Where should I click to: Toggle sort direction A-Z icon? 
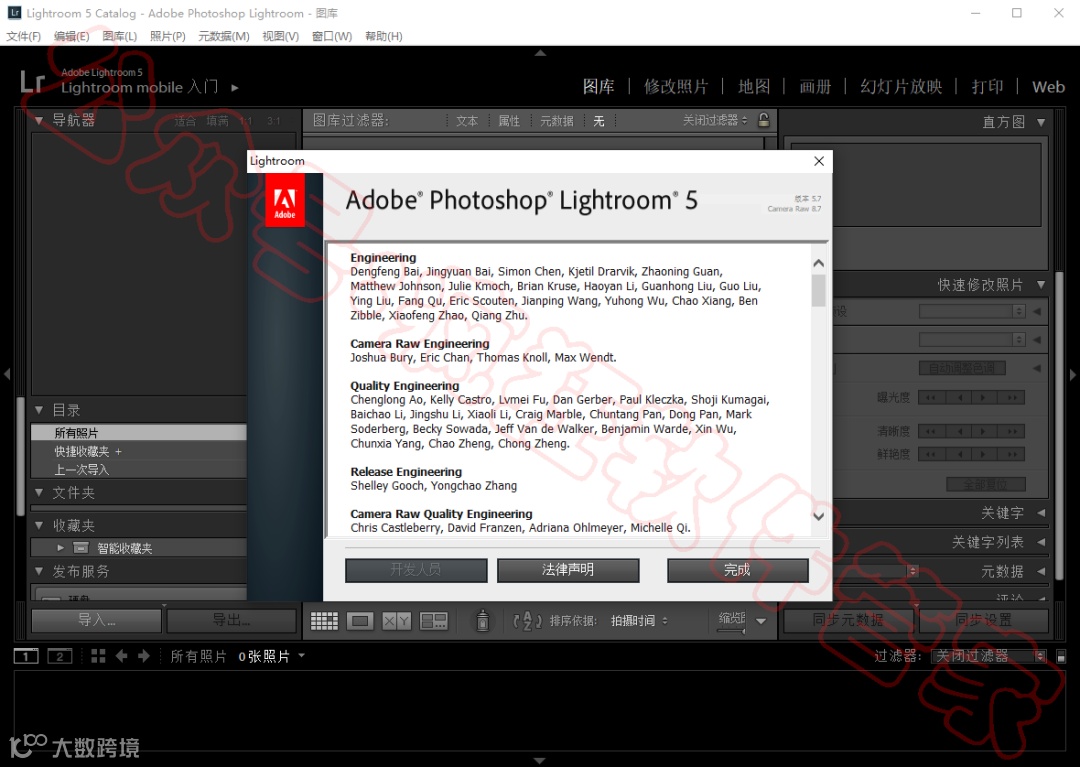[528, 621]
